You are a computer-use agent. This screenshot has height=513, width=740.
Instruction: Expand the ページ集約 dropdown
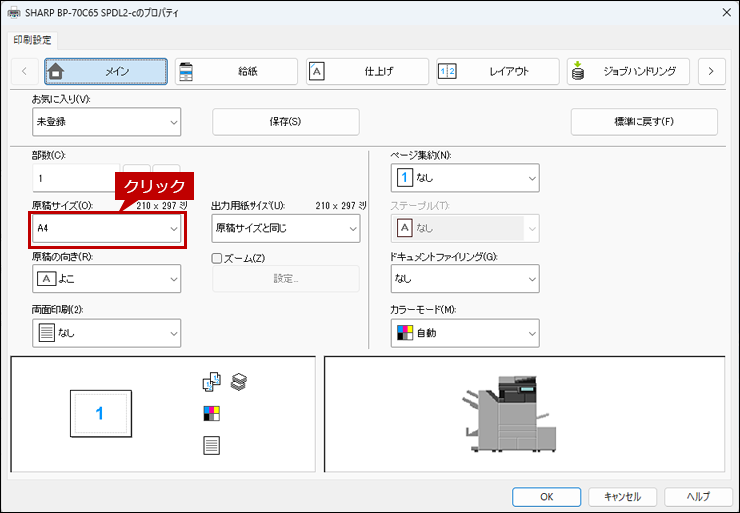coord(464,177)
